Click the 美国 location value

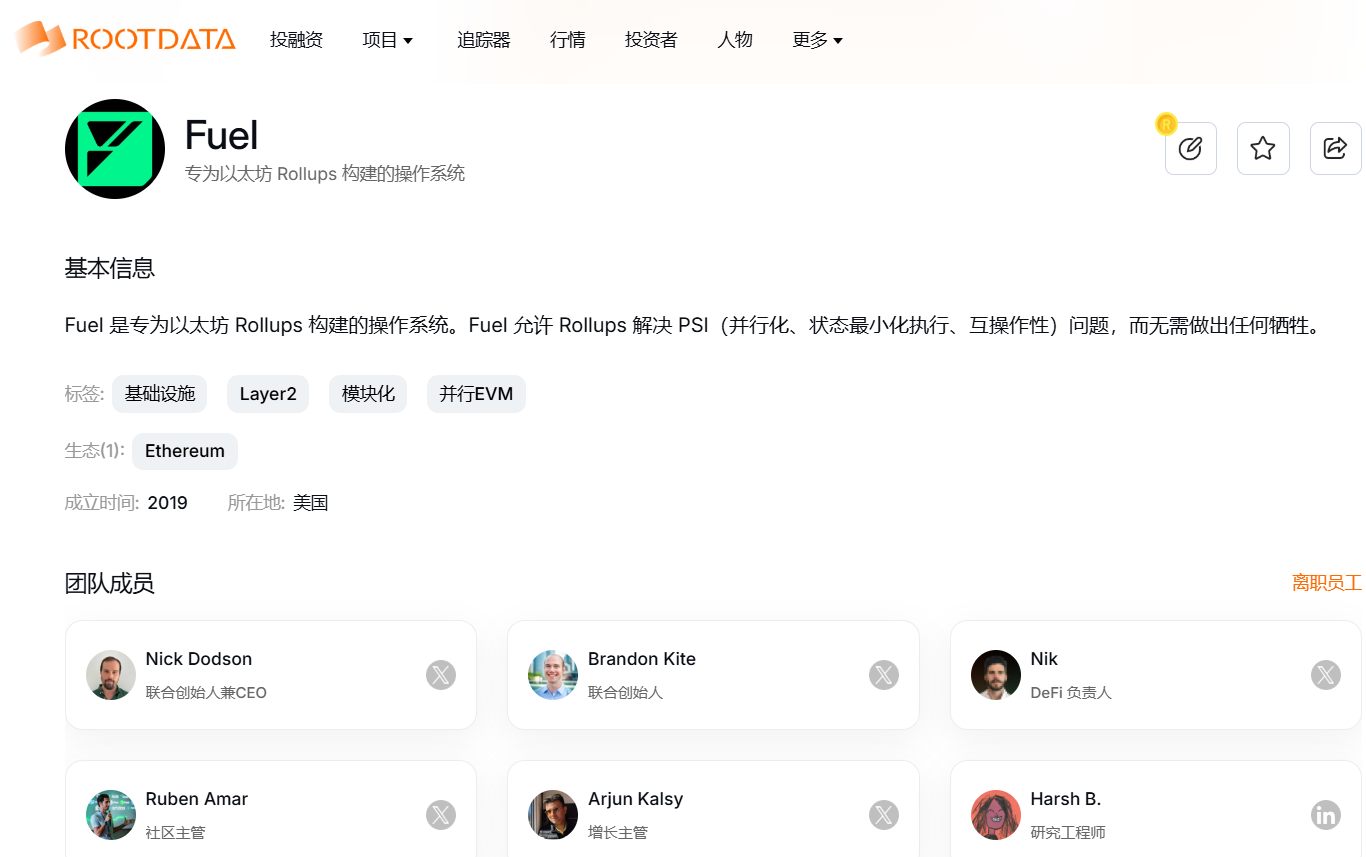coord(311,503)
